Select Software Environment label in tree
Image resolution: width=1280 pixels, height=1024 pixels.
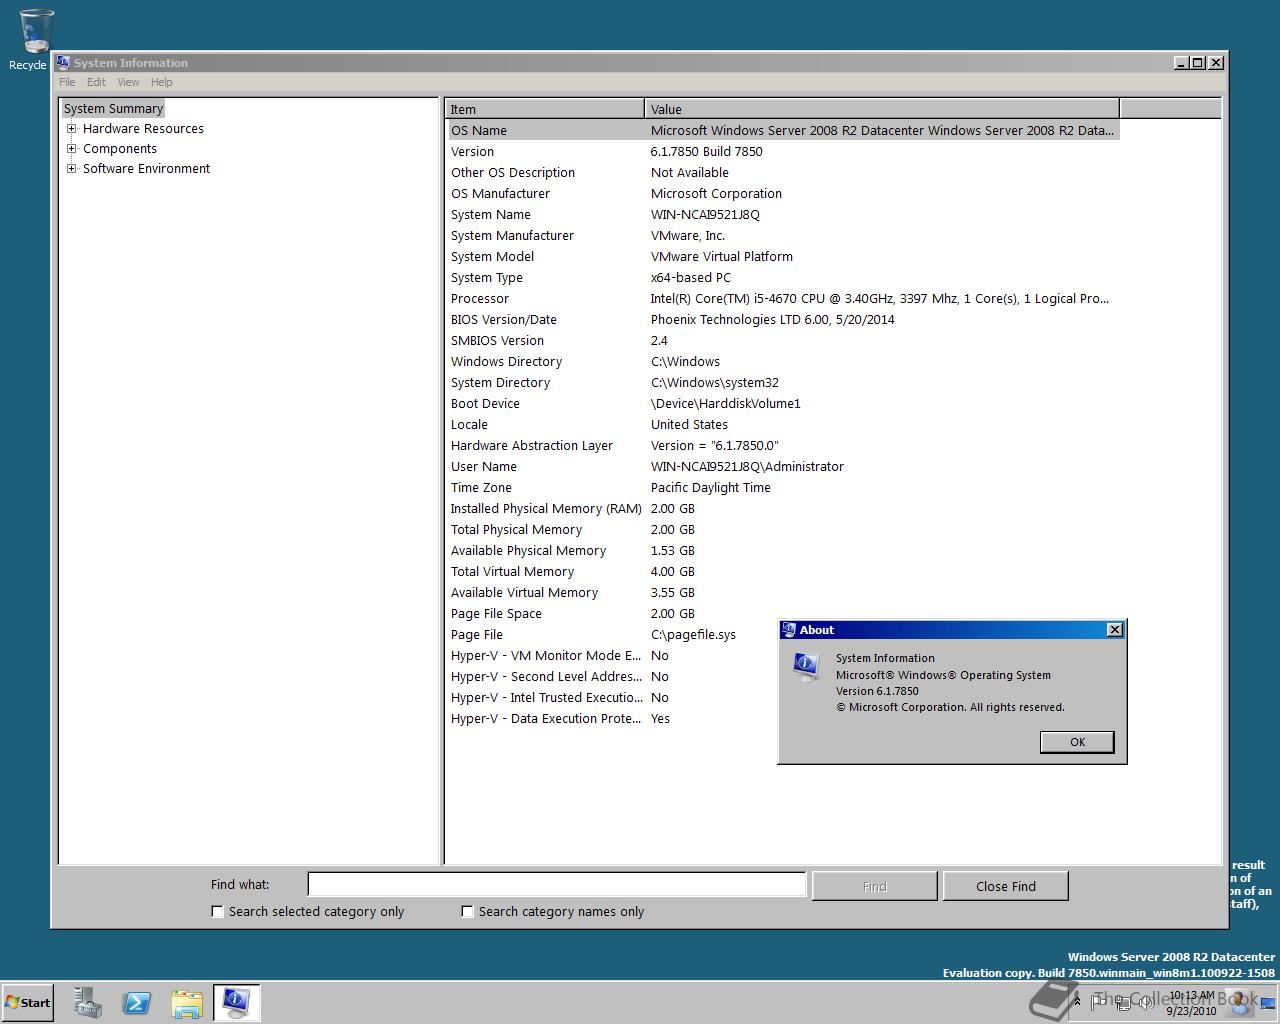(x=146, y=168)
